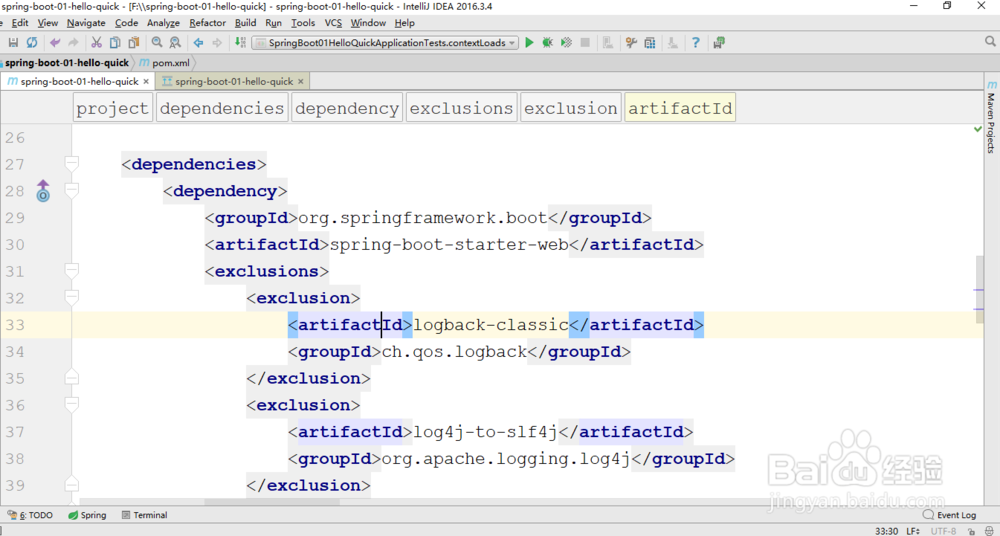The height and width of the screenshot is (536, 1000).
Task: Collapse the exclusion tag on line 36
Action: click(72, 405)
